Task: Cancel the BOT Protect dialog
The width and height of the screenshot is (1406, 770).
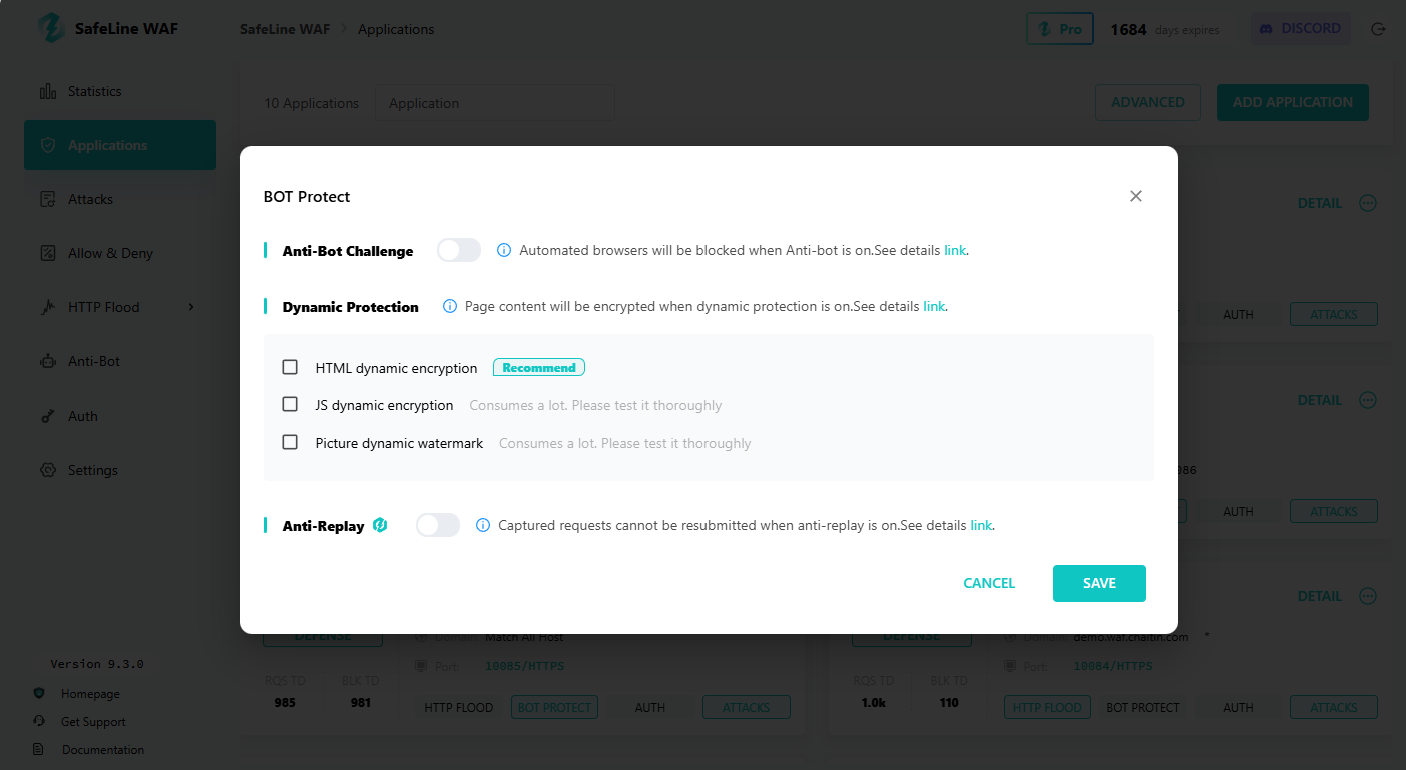Action: pos(989,583)
